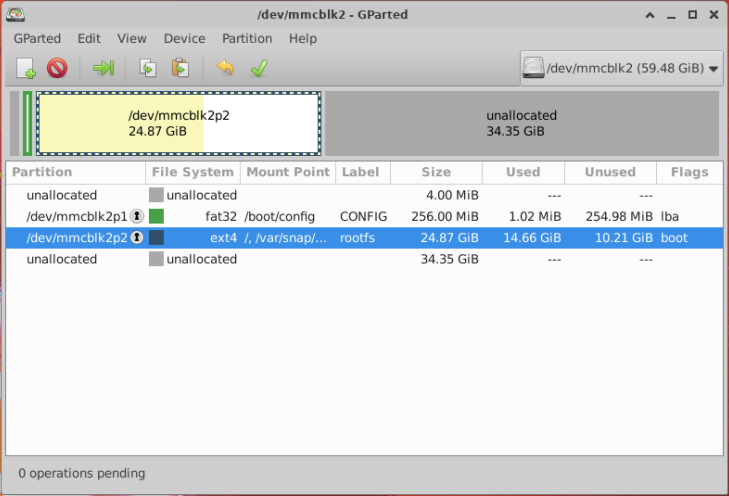Sort by the Partition column header
This screenshot has width=729, height=496.
click(76, 172)
